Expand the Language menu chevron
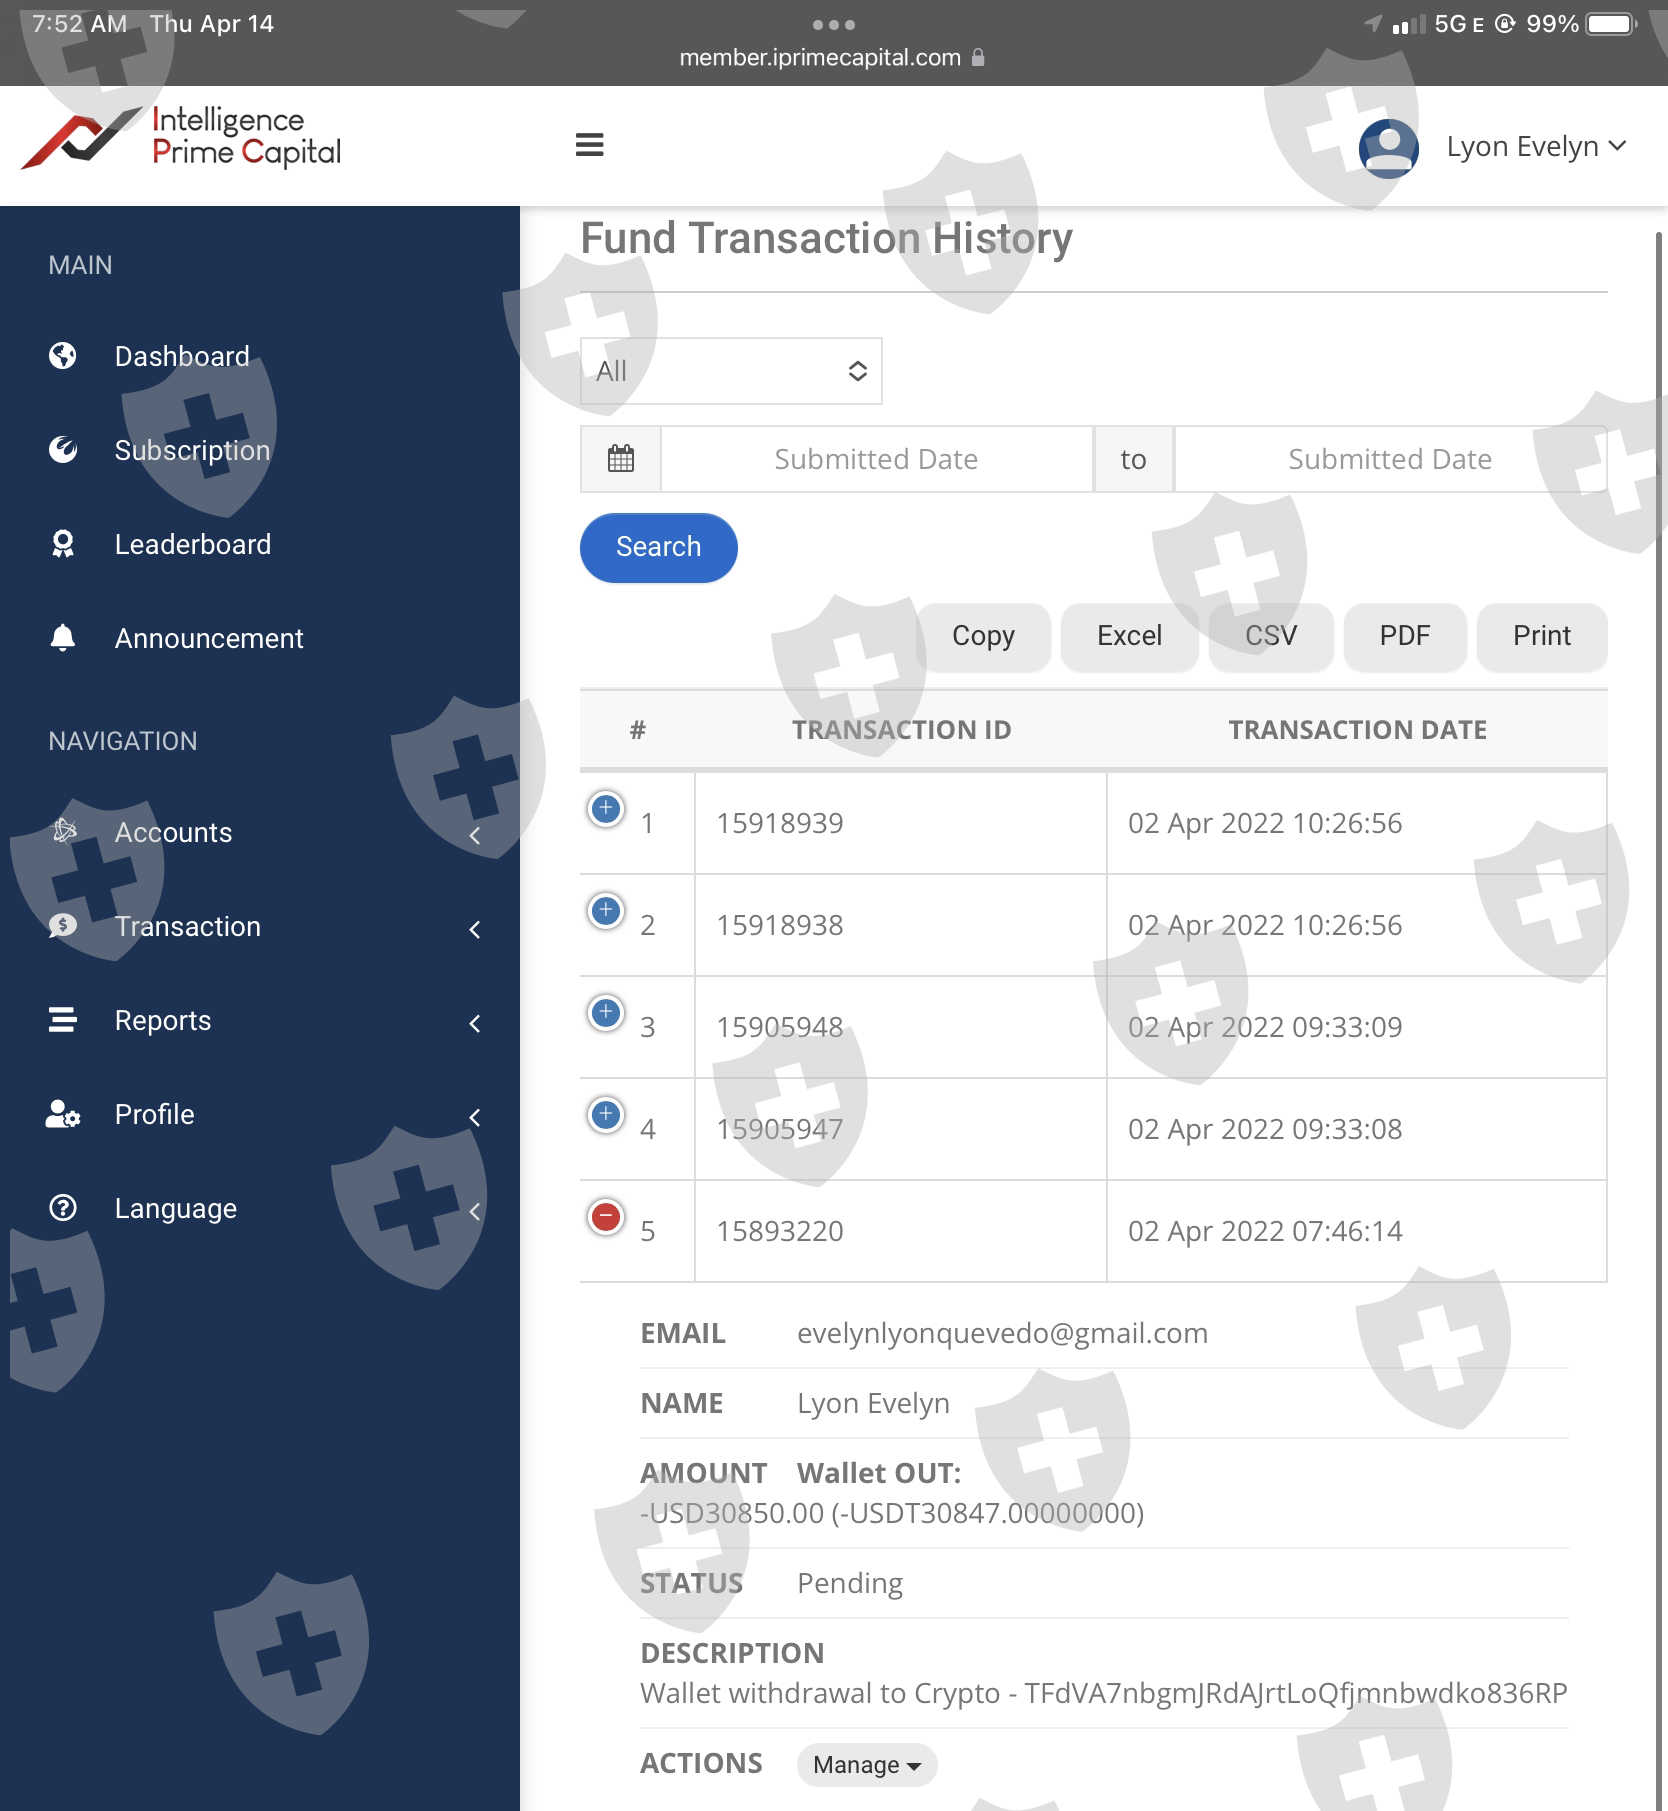This screenshot has width=1668, height=1811. pos(475,1212)
